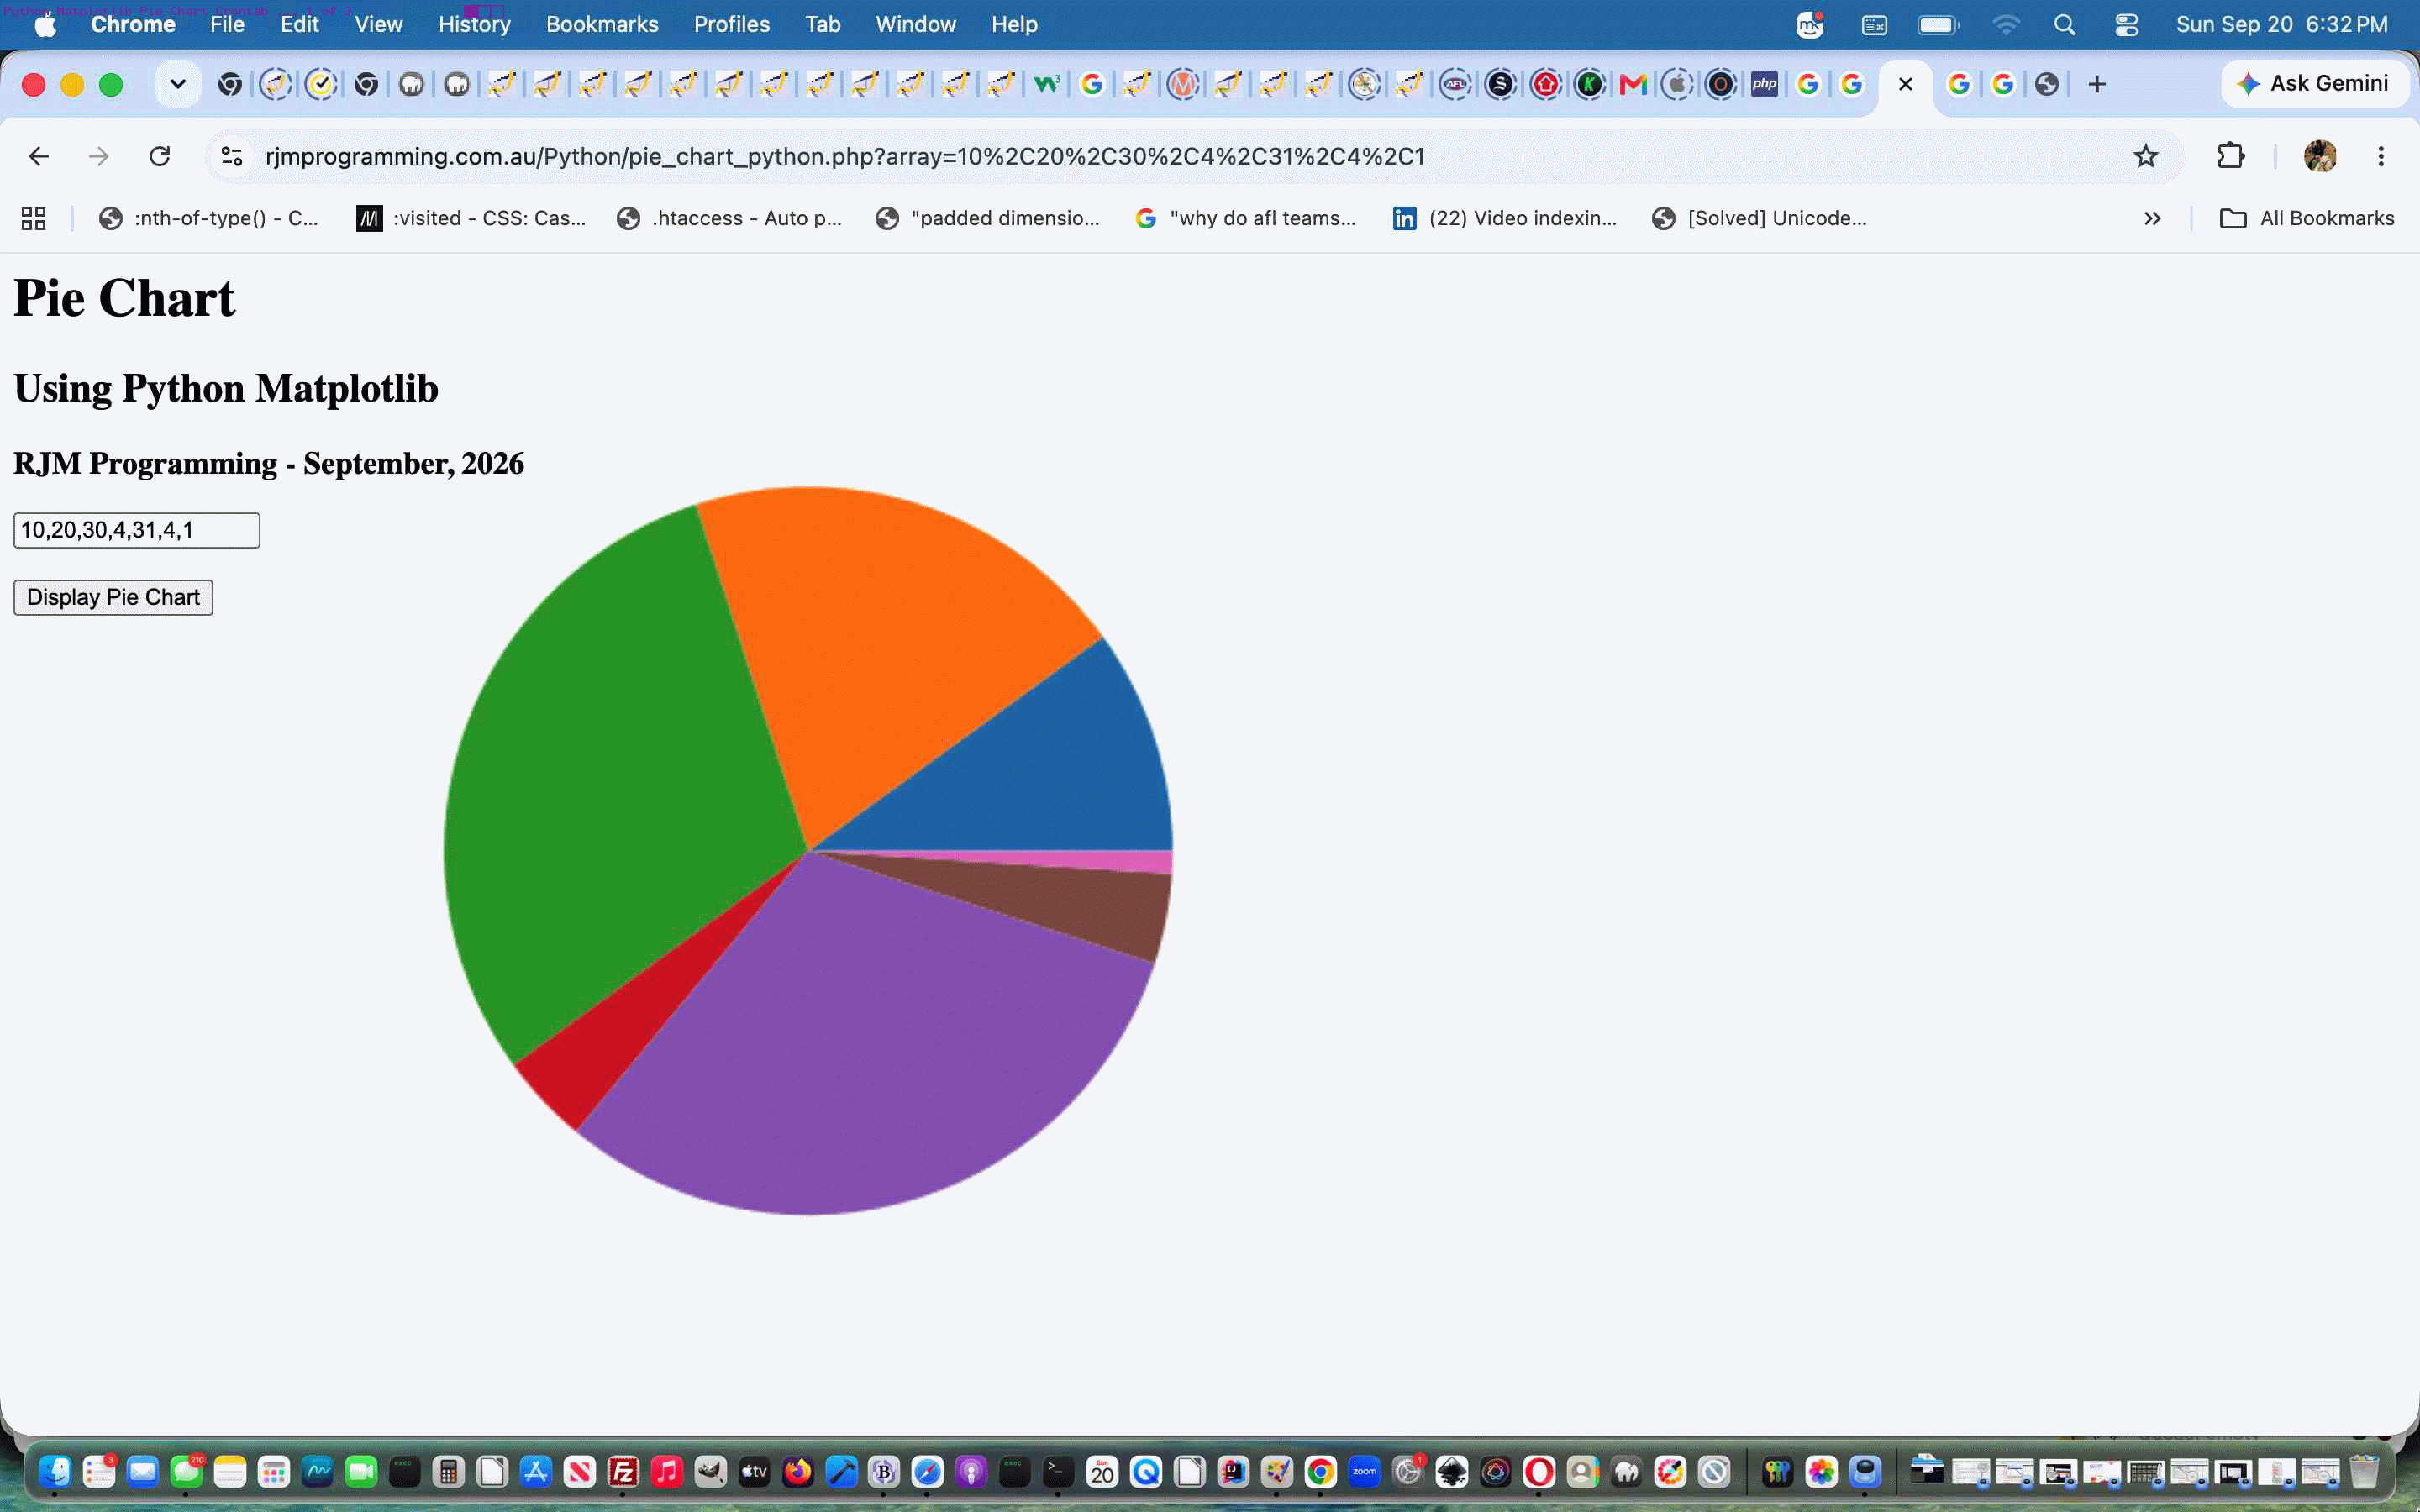Open the Chrome profile avatar
2420x1512 pixels.
(2320, 156)
